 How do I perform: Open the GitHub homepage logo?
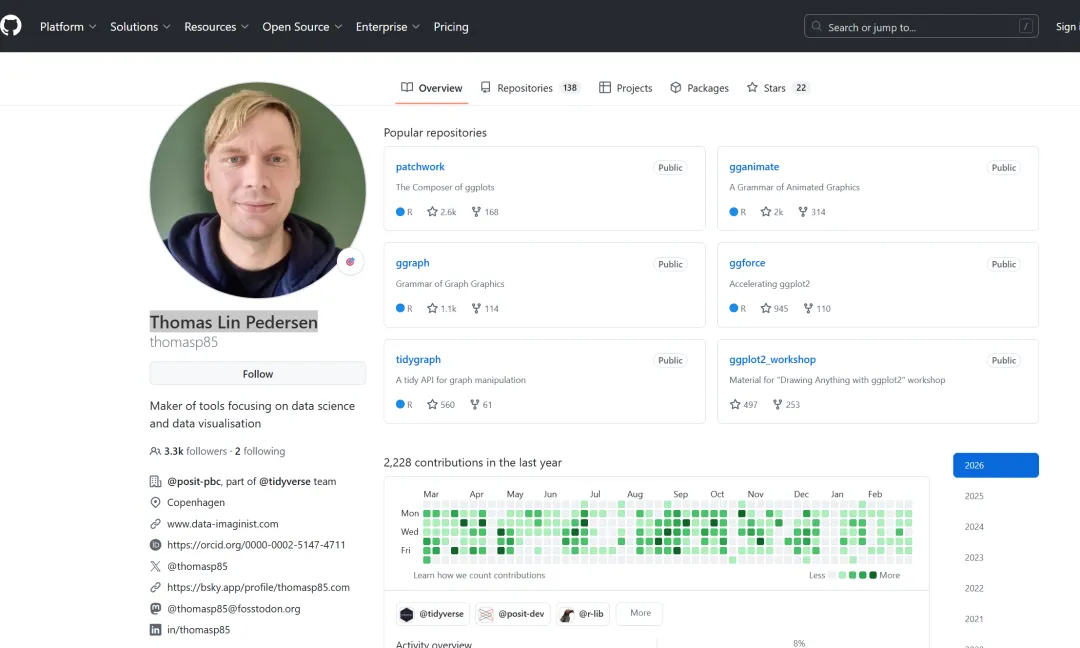pos(10,26)
